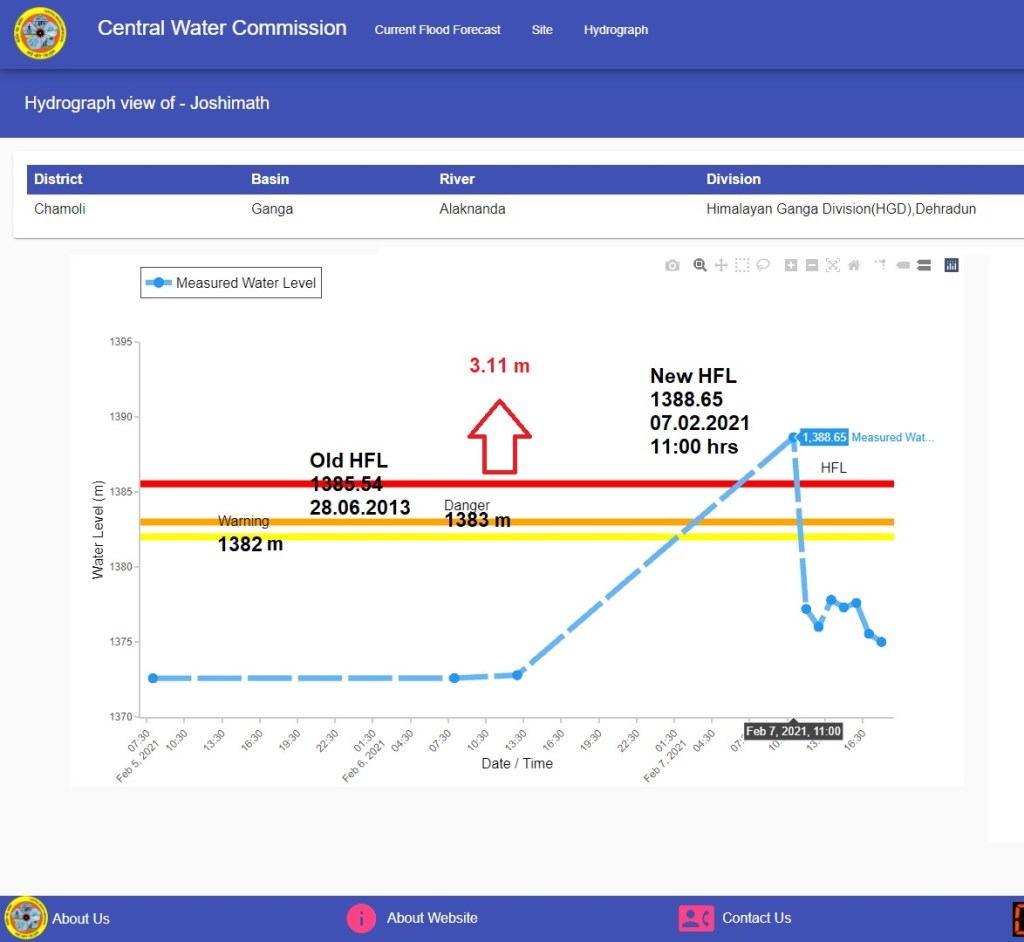
Task: Go to the Hydrograph menu item
Action: [x=616, y=30]
